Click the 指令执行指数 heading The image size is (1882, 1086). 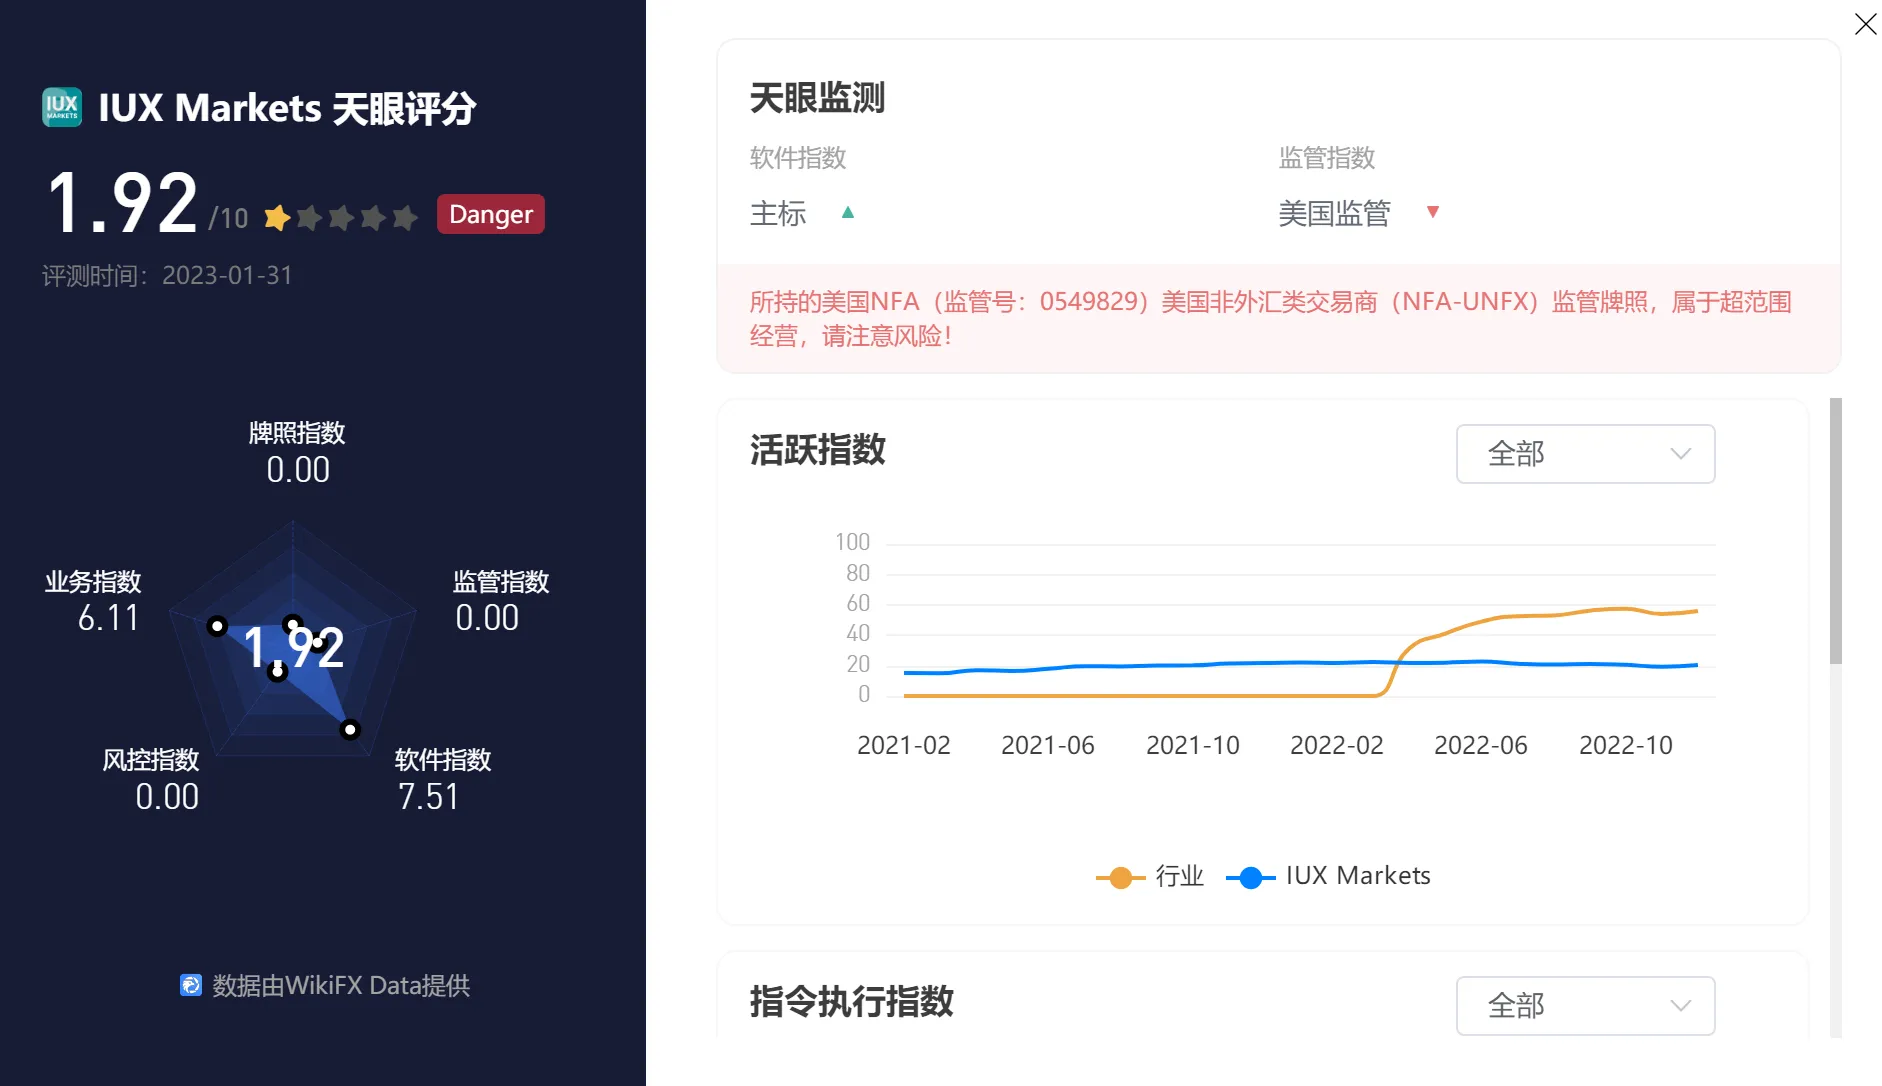pyautogui.click(x=851, y=1002)
